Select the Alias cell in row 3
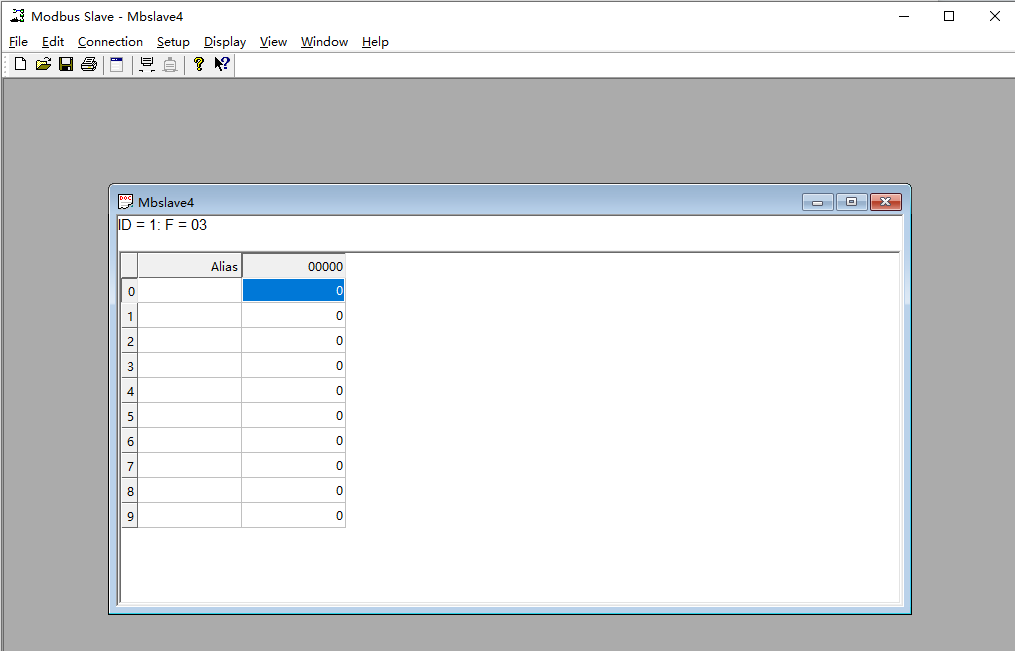 [190, 366]
